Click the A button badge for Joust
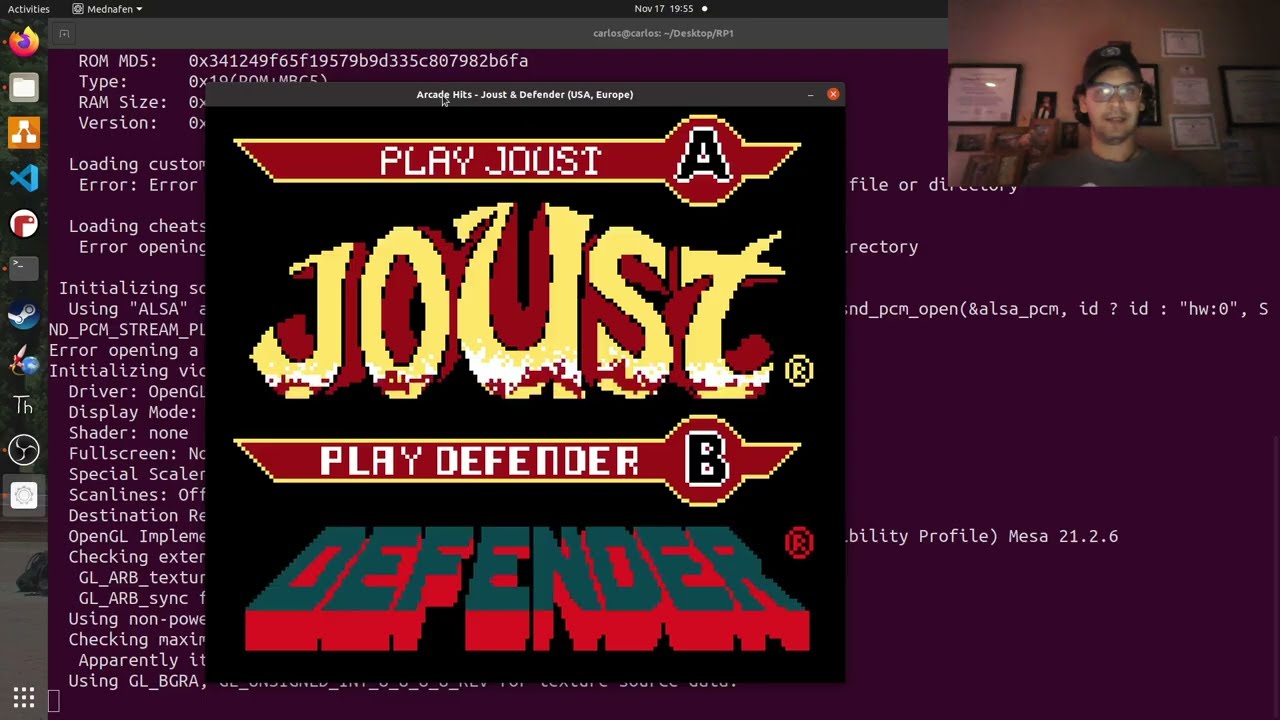The height and width of the screenshot is (720, 1280). coord(705,160)
